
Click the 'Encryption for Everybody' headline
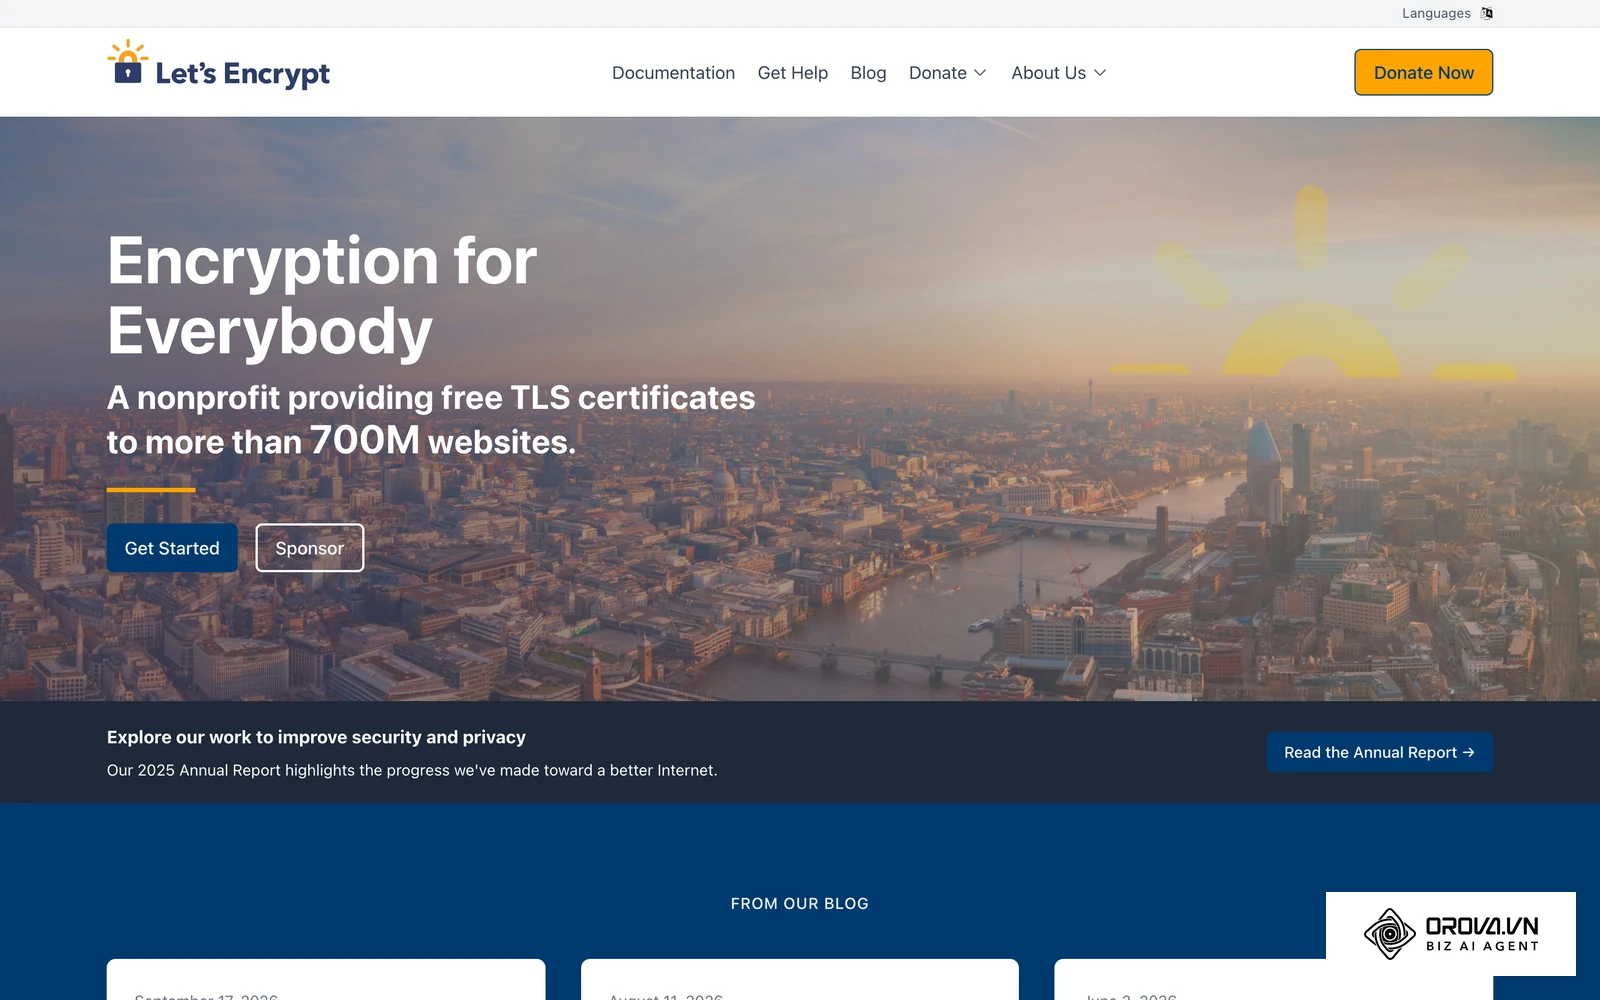[x=322, y=296]
